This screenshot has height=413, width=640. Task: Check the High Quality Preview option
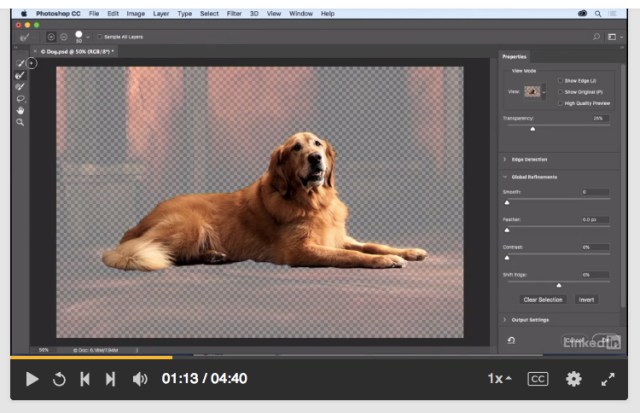(x=560, y=102)
